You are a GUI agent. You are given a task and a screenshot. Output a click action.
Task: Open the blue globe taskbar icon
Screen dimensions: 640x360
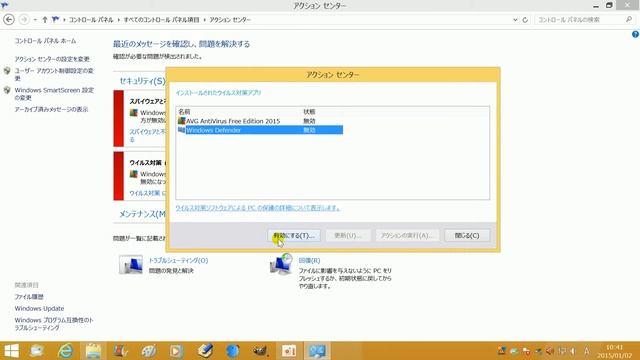pyautogui.click(x=233, y=351)
